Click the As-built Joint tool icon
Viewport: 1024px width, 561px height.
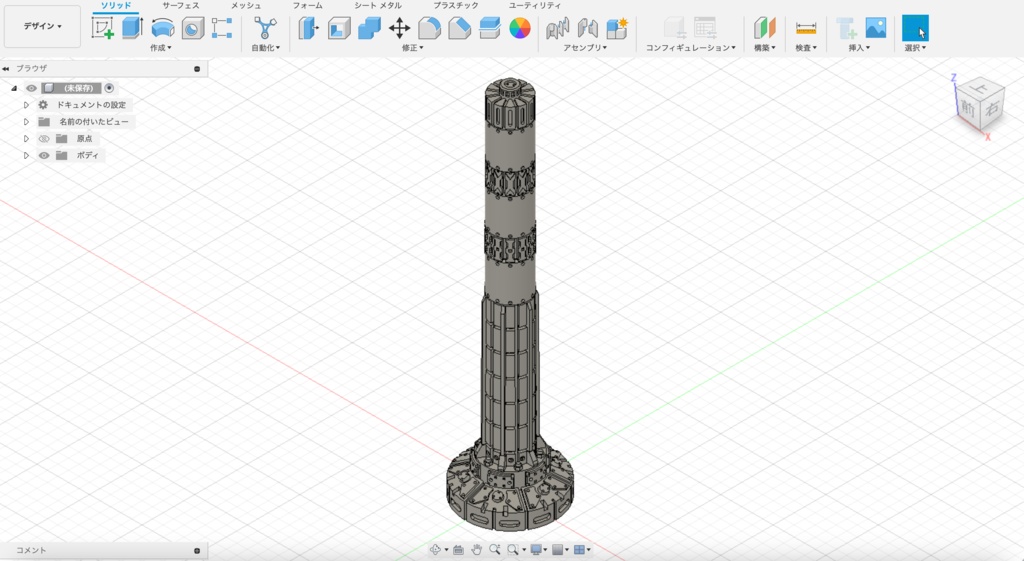point(588,28)
